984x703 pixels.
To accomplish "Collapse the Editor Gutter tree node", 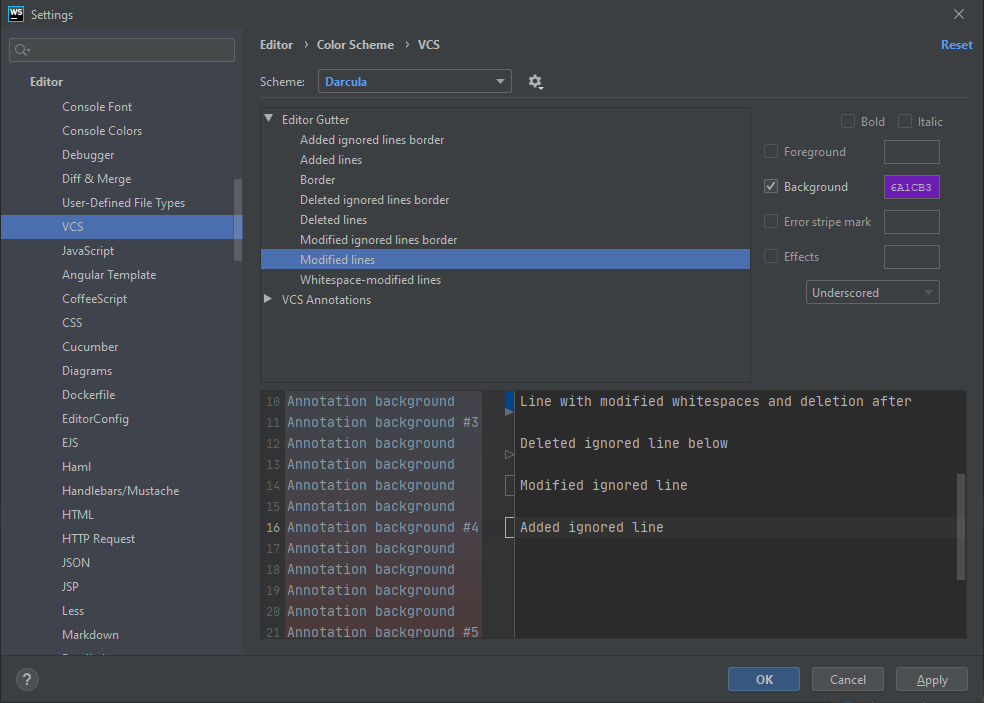I will pos(268,120).
